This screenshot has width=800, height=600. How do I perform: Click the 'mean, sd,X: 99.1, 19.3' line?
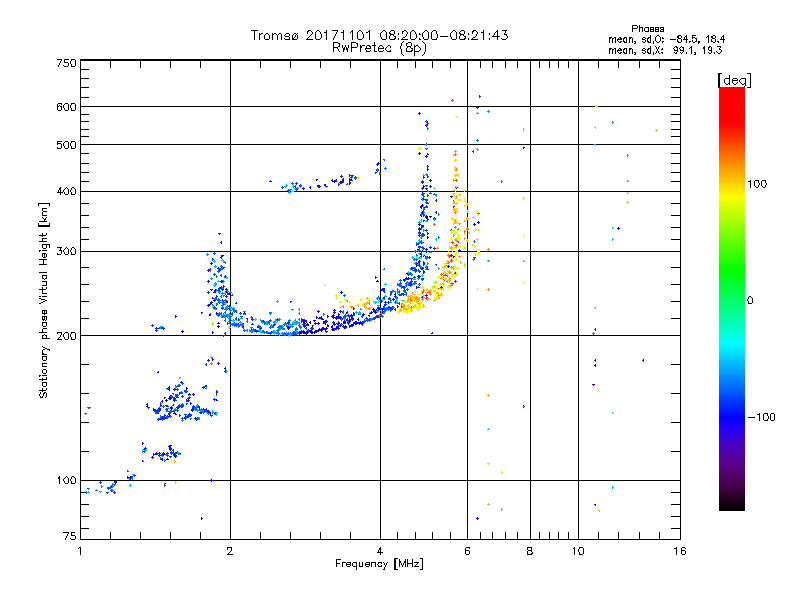(665, 50)
